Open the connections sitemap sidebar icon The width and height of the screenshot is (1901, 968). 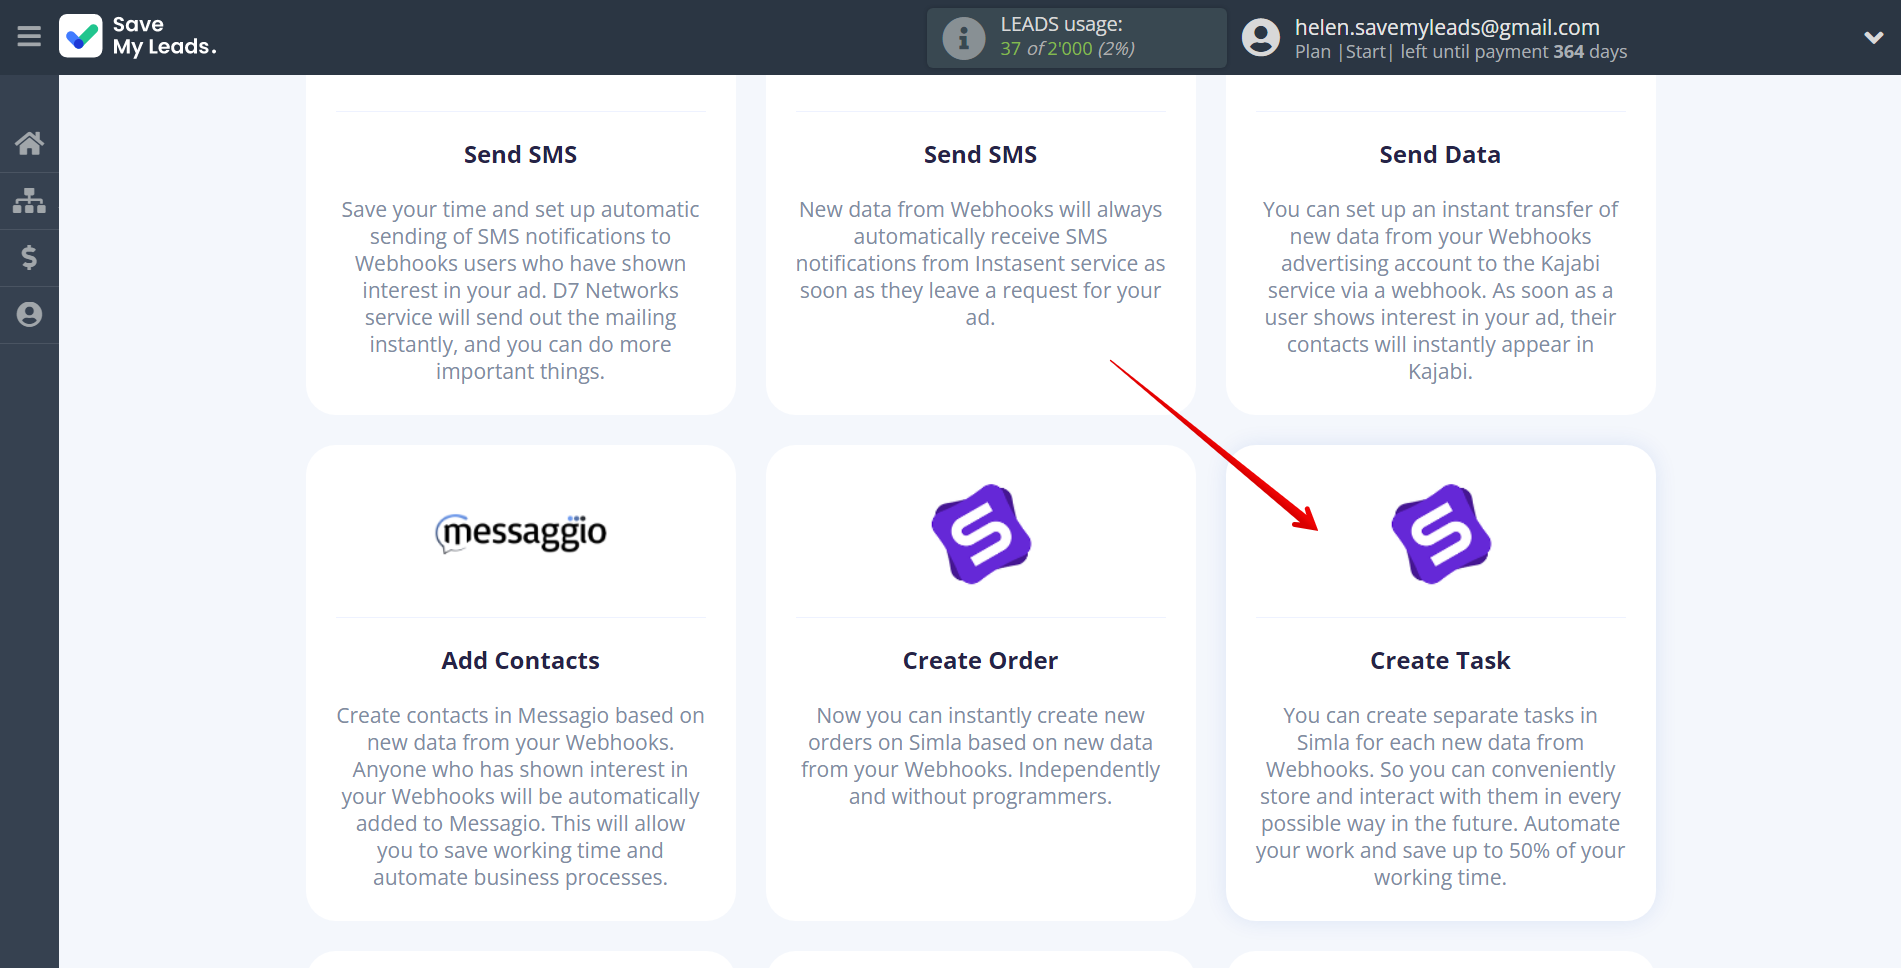(29, 201)
